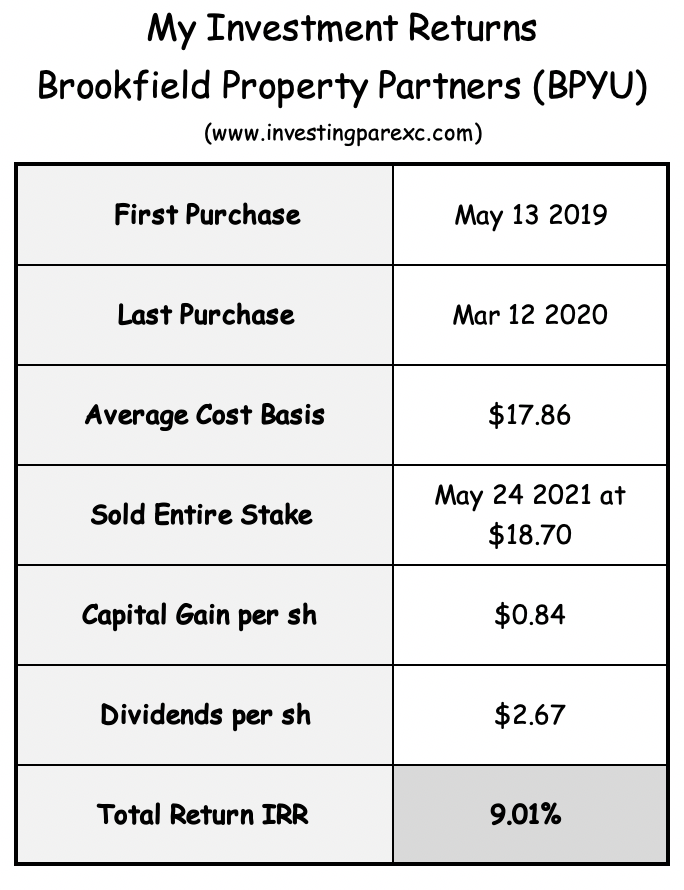This screenshot has width=684, height=890.
Task: Select the highlighted 9.01% IRR cell
Action: [530, 815]
